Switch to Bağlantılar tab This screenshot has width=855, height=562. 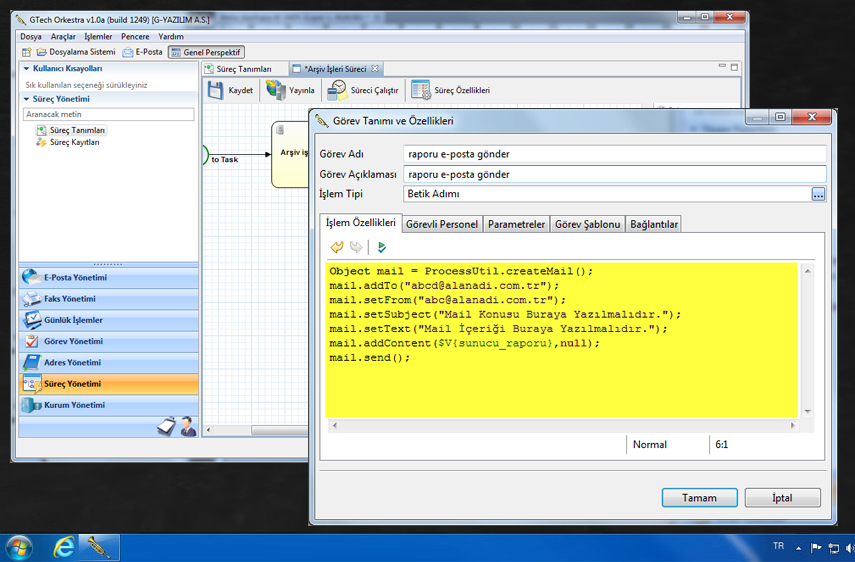coord(654,224)
